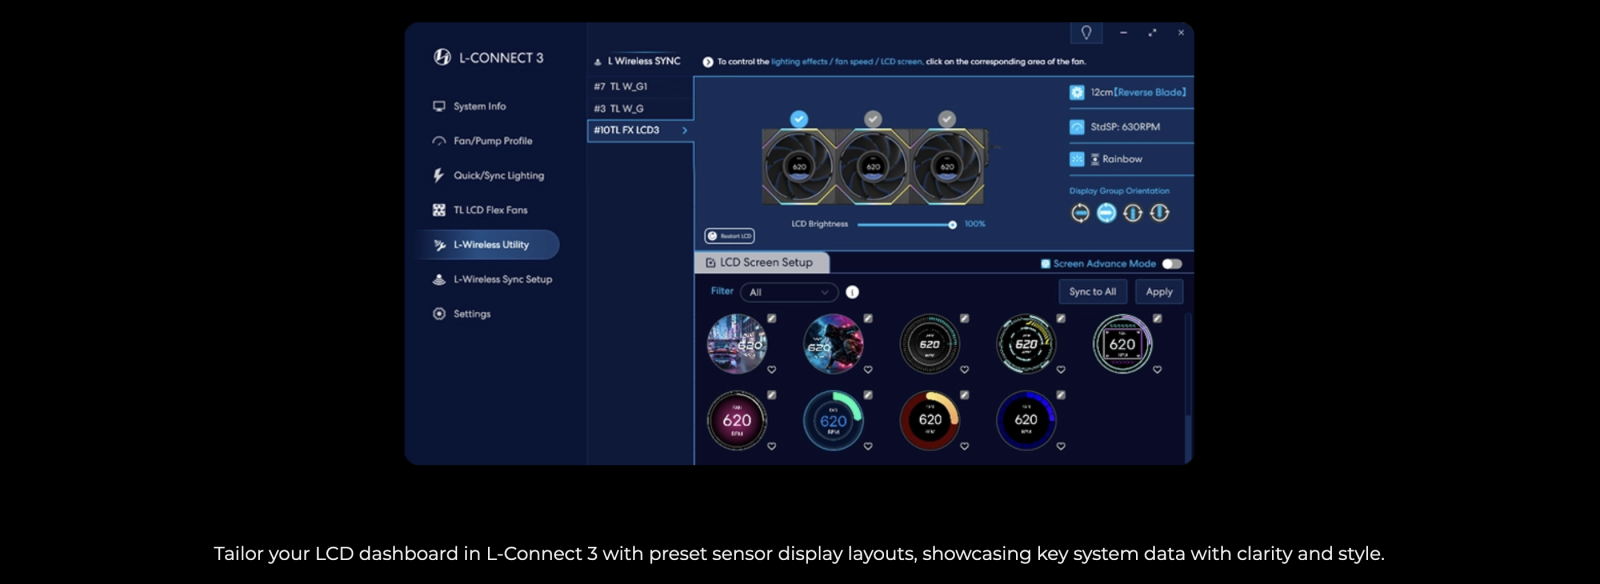Select the green-arc 620 preset thumbnail
Viewport: 1600px width, 584px height.
pyautogui.click(x=833, y=420)
